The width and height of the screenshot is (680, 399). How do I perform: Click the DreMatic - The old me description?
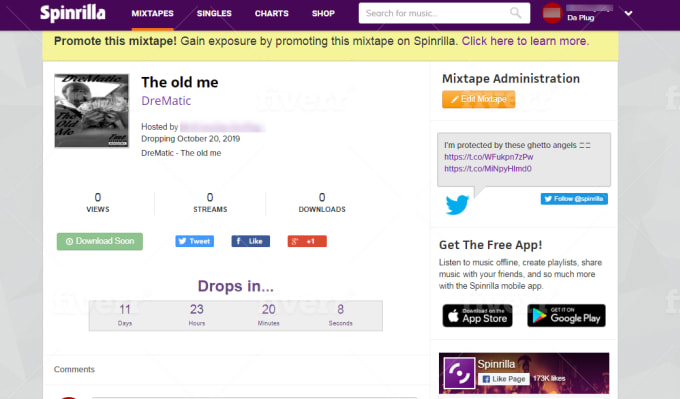pos(181,153)
